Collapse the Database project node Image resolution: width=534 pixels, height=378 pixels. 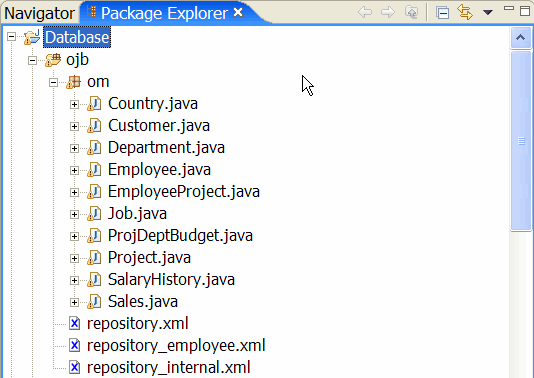click(12, 36)
